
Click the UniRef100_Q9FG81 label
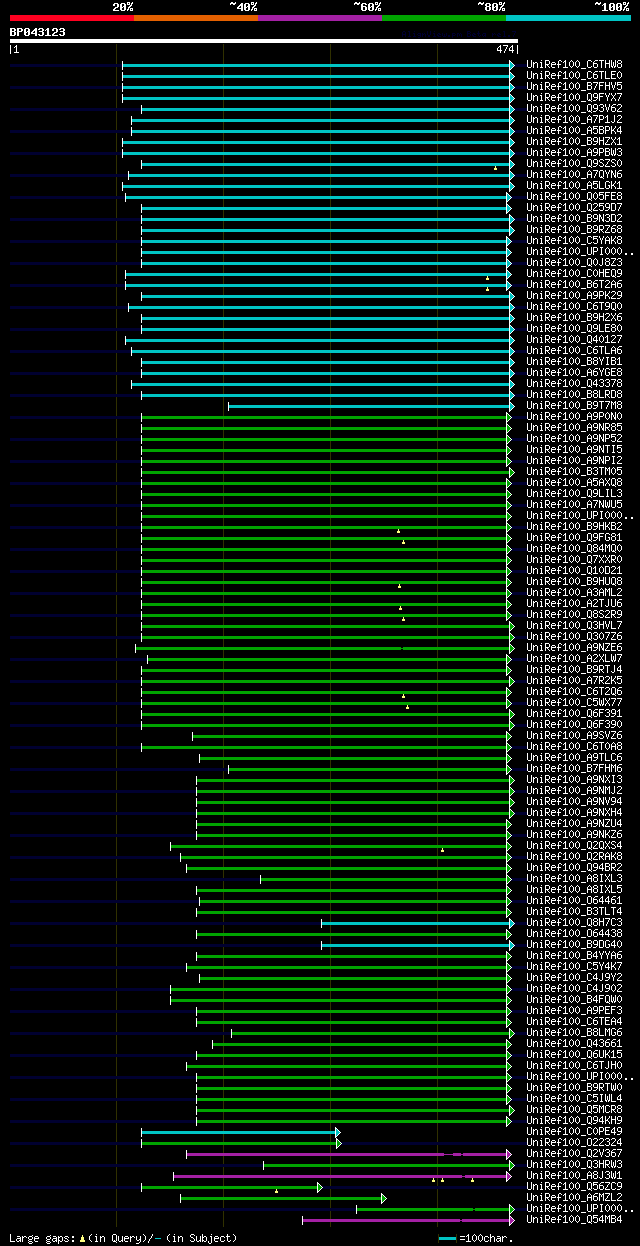tap(574, 537)
